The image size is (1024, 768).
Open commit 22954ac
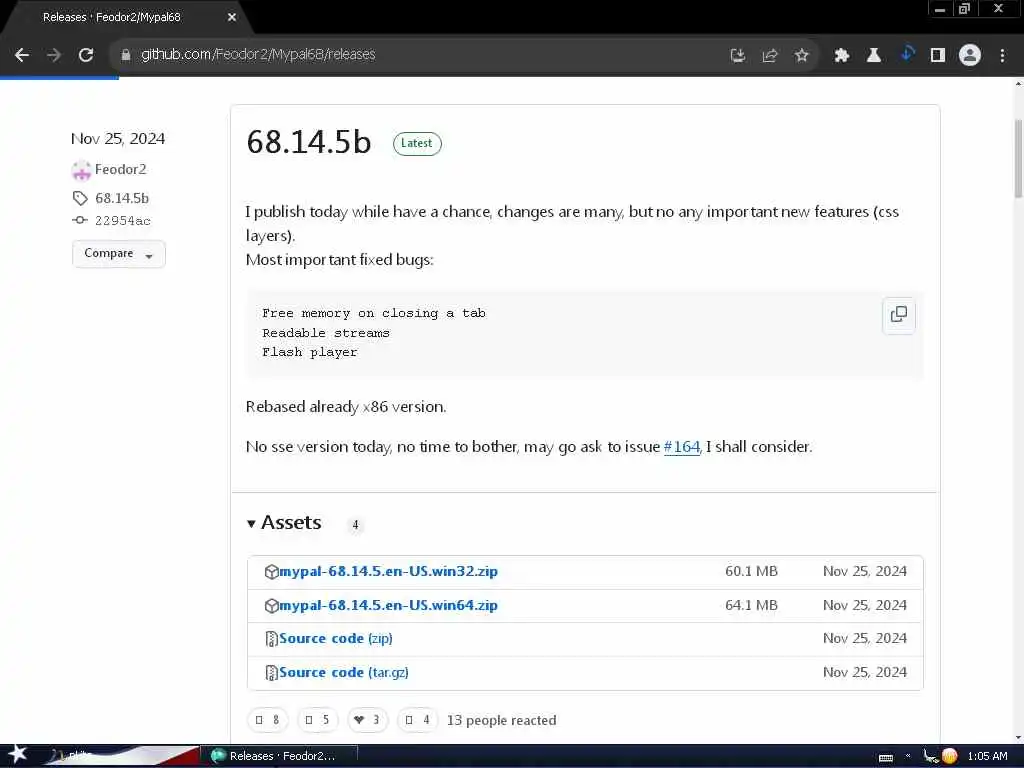coord(122,221)
